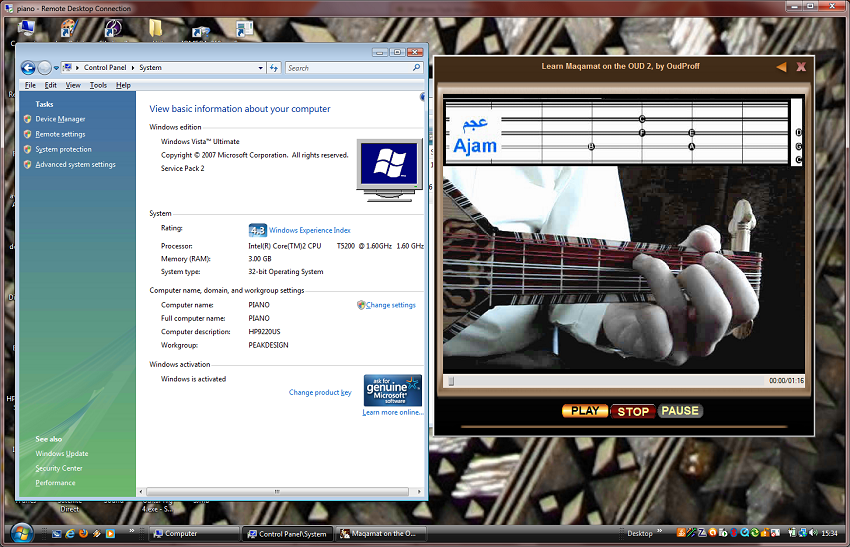Click the taskbar clock showing 15:34
The image size is (850, 547).
[829, 533]
